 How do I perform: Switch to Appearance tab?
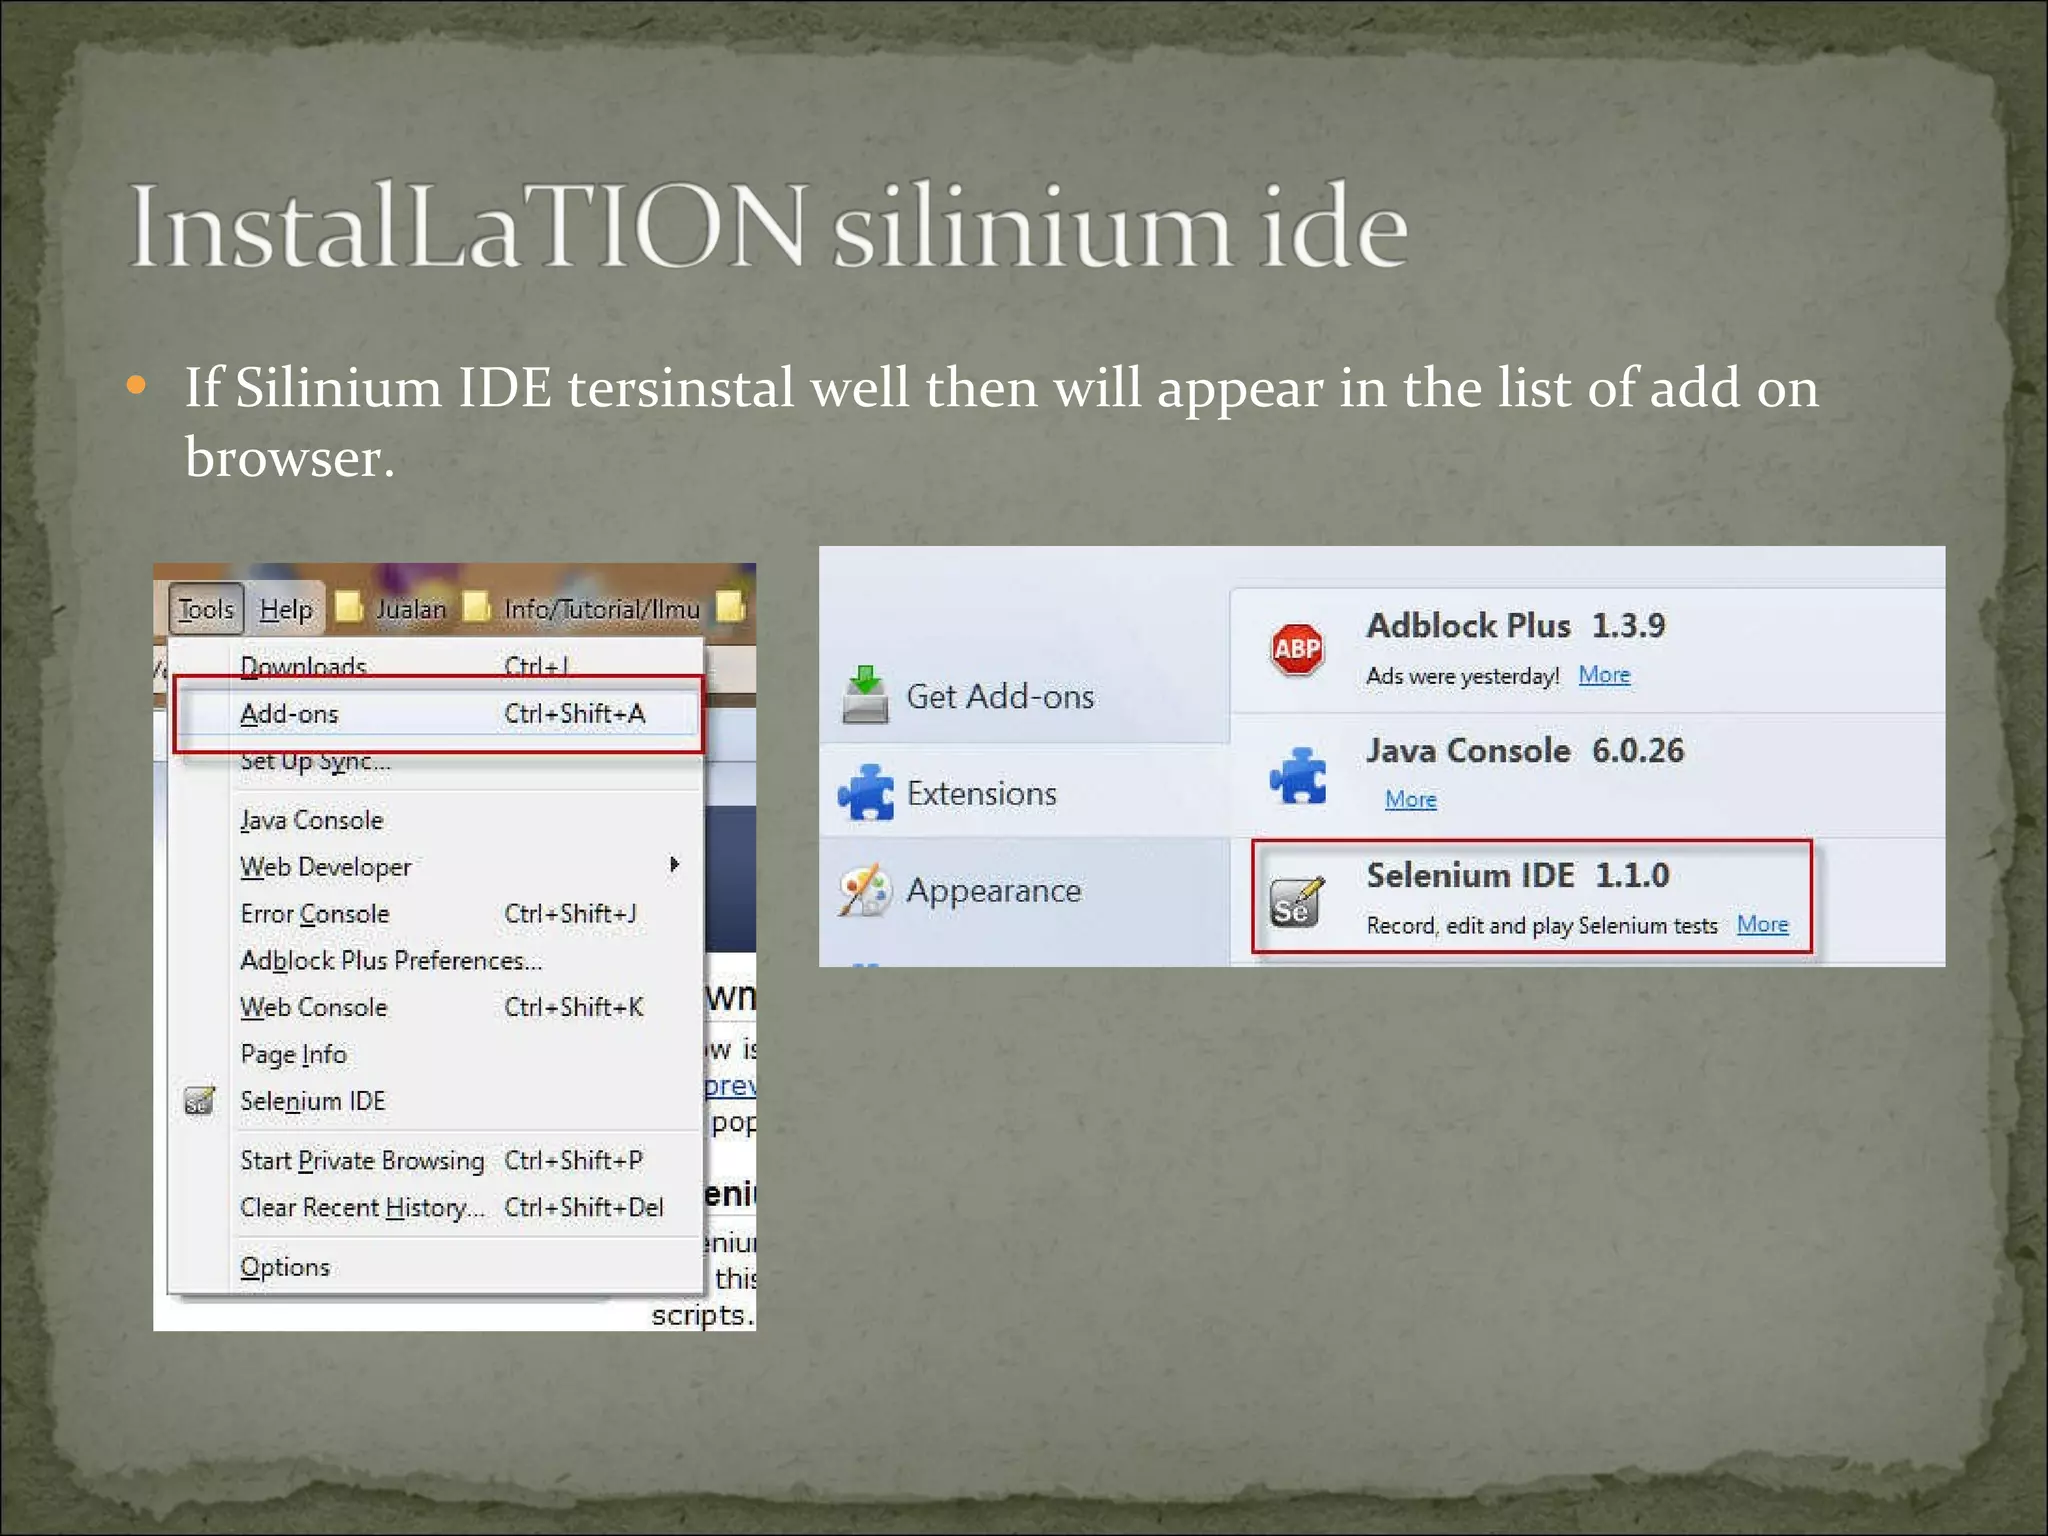click(1024, 890)
